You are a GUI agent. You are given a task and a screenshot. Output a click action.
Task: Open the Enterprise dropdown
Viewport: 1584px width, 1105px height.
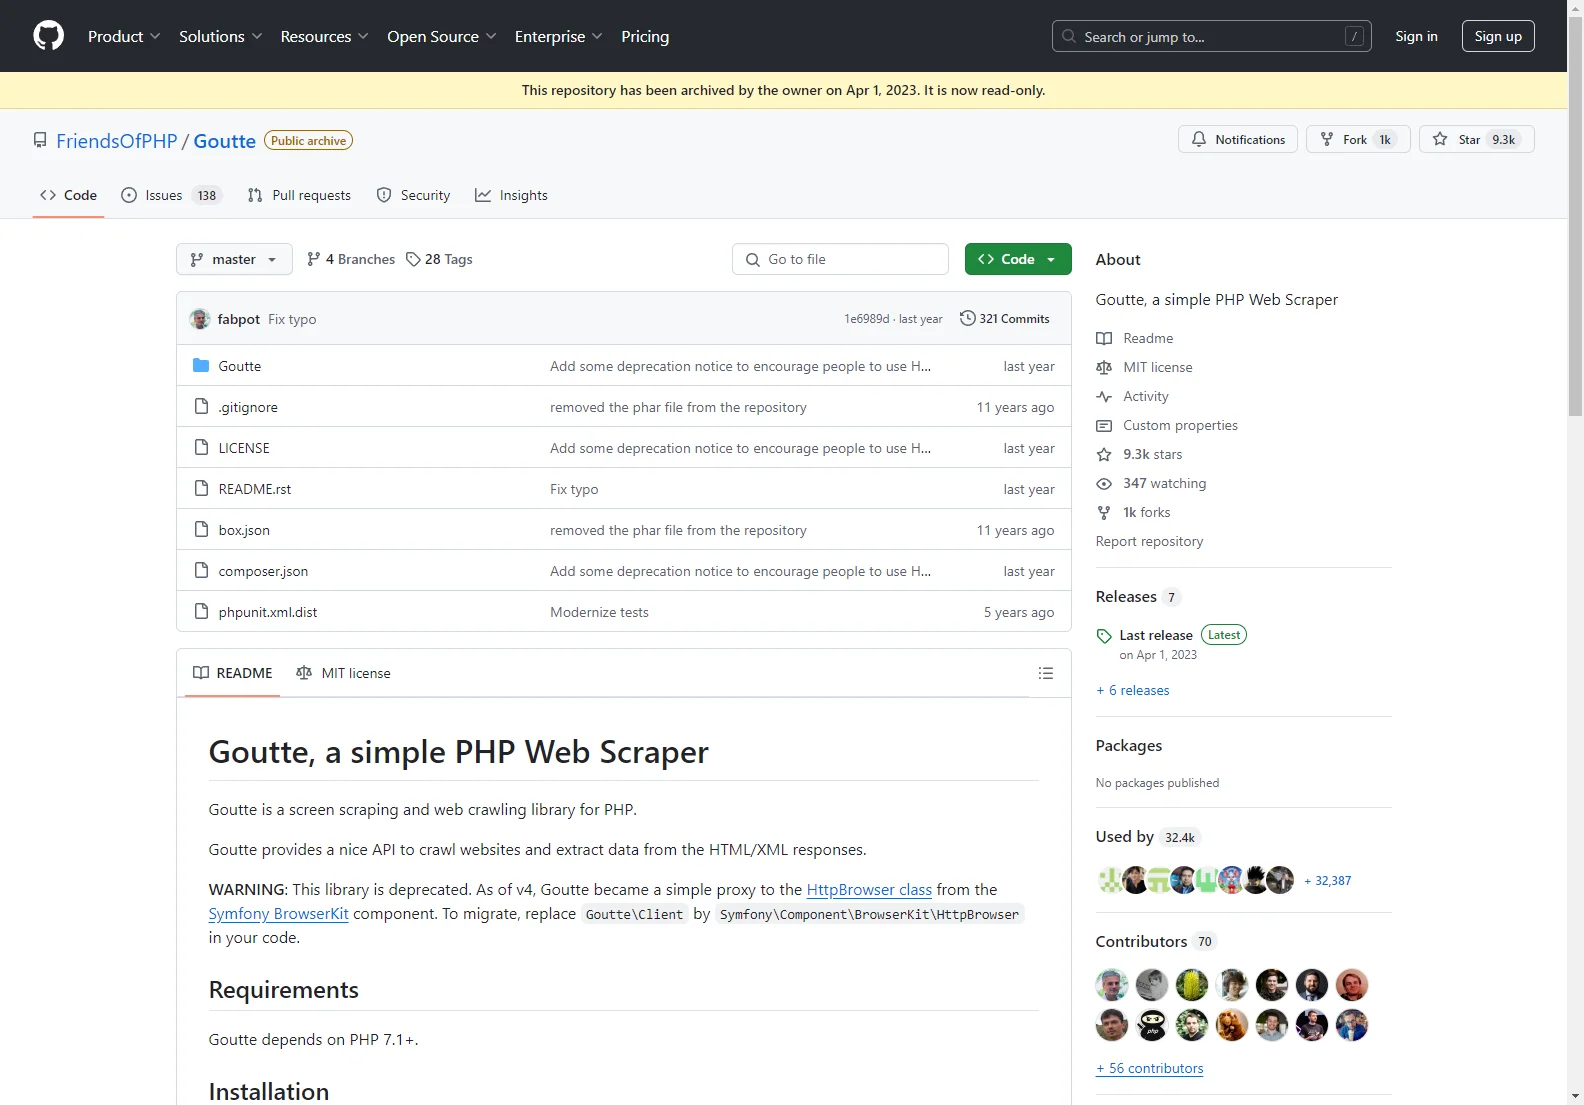pos(558,36)
